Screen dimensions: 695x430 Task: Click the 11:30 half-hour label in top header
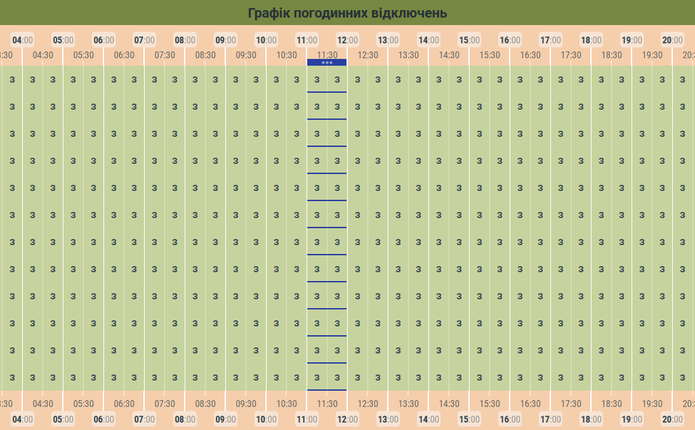[327, 55]
